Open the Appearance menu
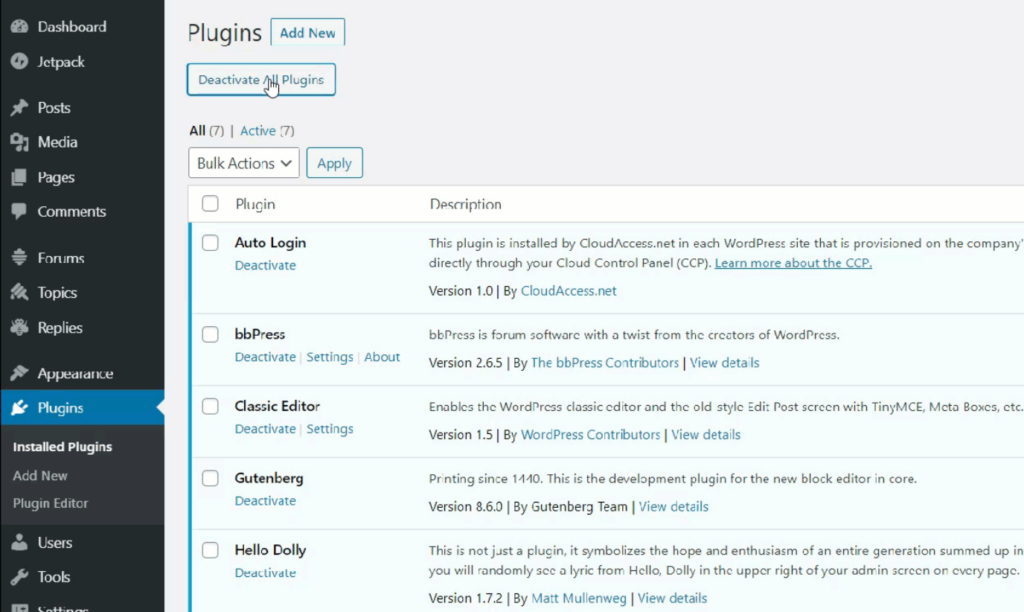1024x612 pixels. (75, 374)
